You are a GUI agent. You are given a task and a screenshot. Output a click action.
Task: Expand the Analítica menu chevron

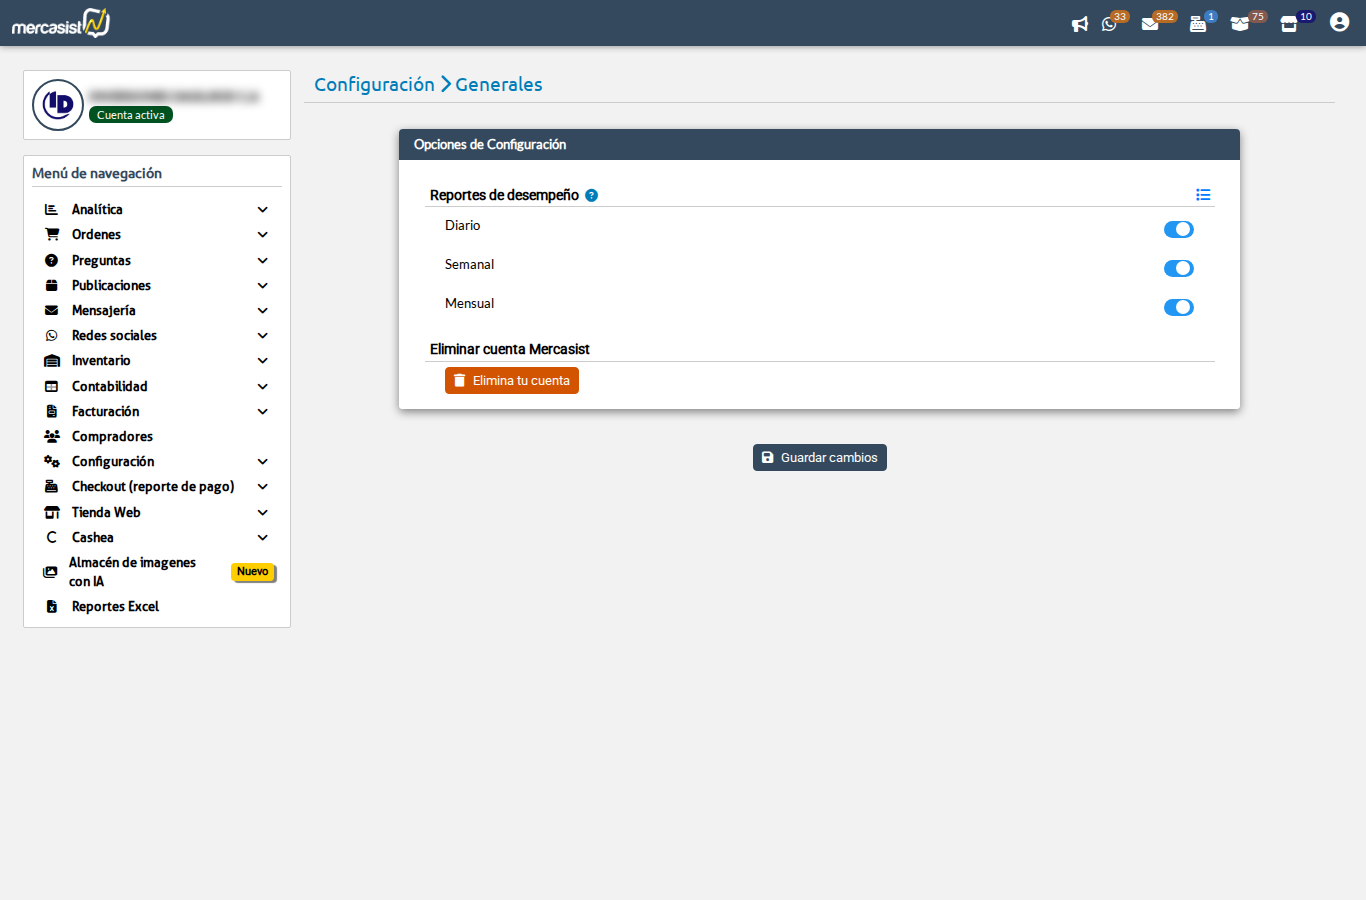pyautogui.click(x=263, y=210)
